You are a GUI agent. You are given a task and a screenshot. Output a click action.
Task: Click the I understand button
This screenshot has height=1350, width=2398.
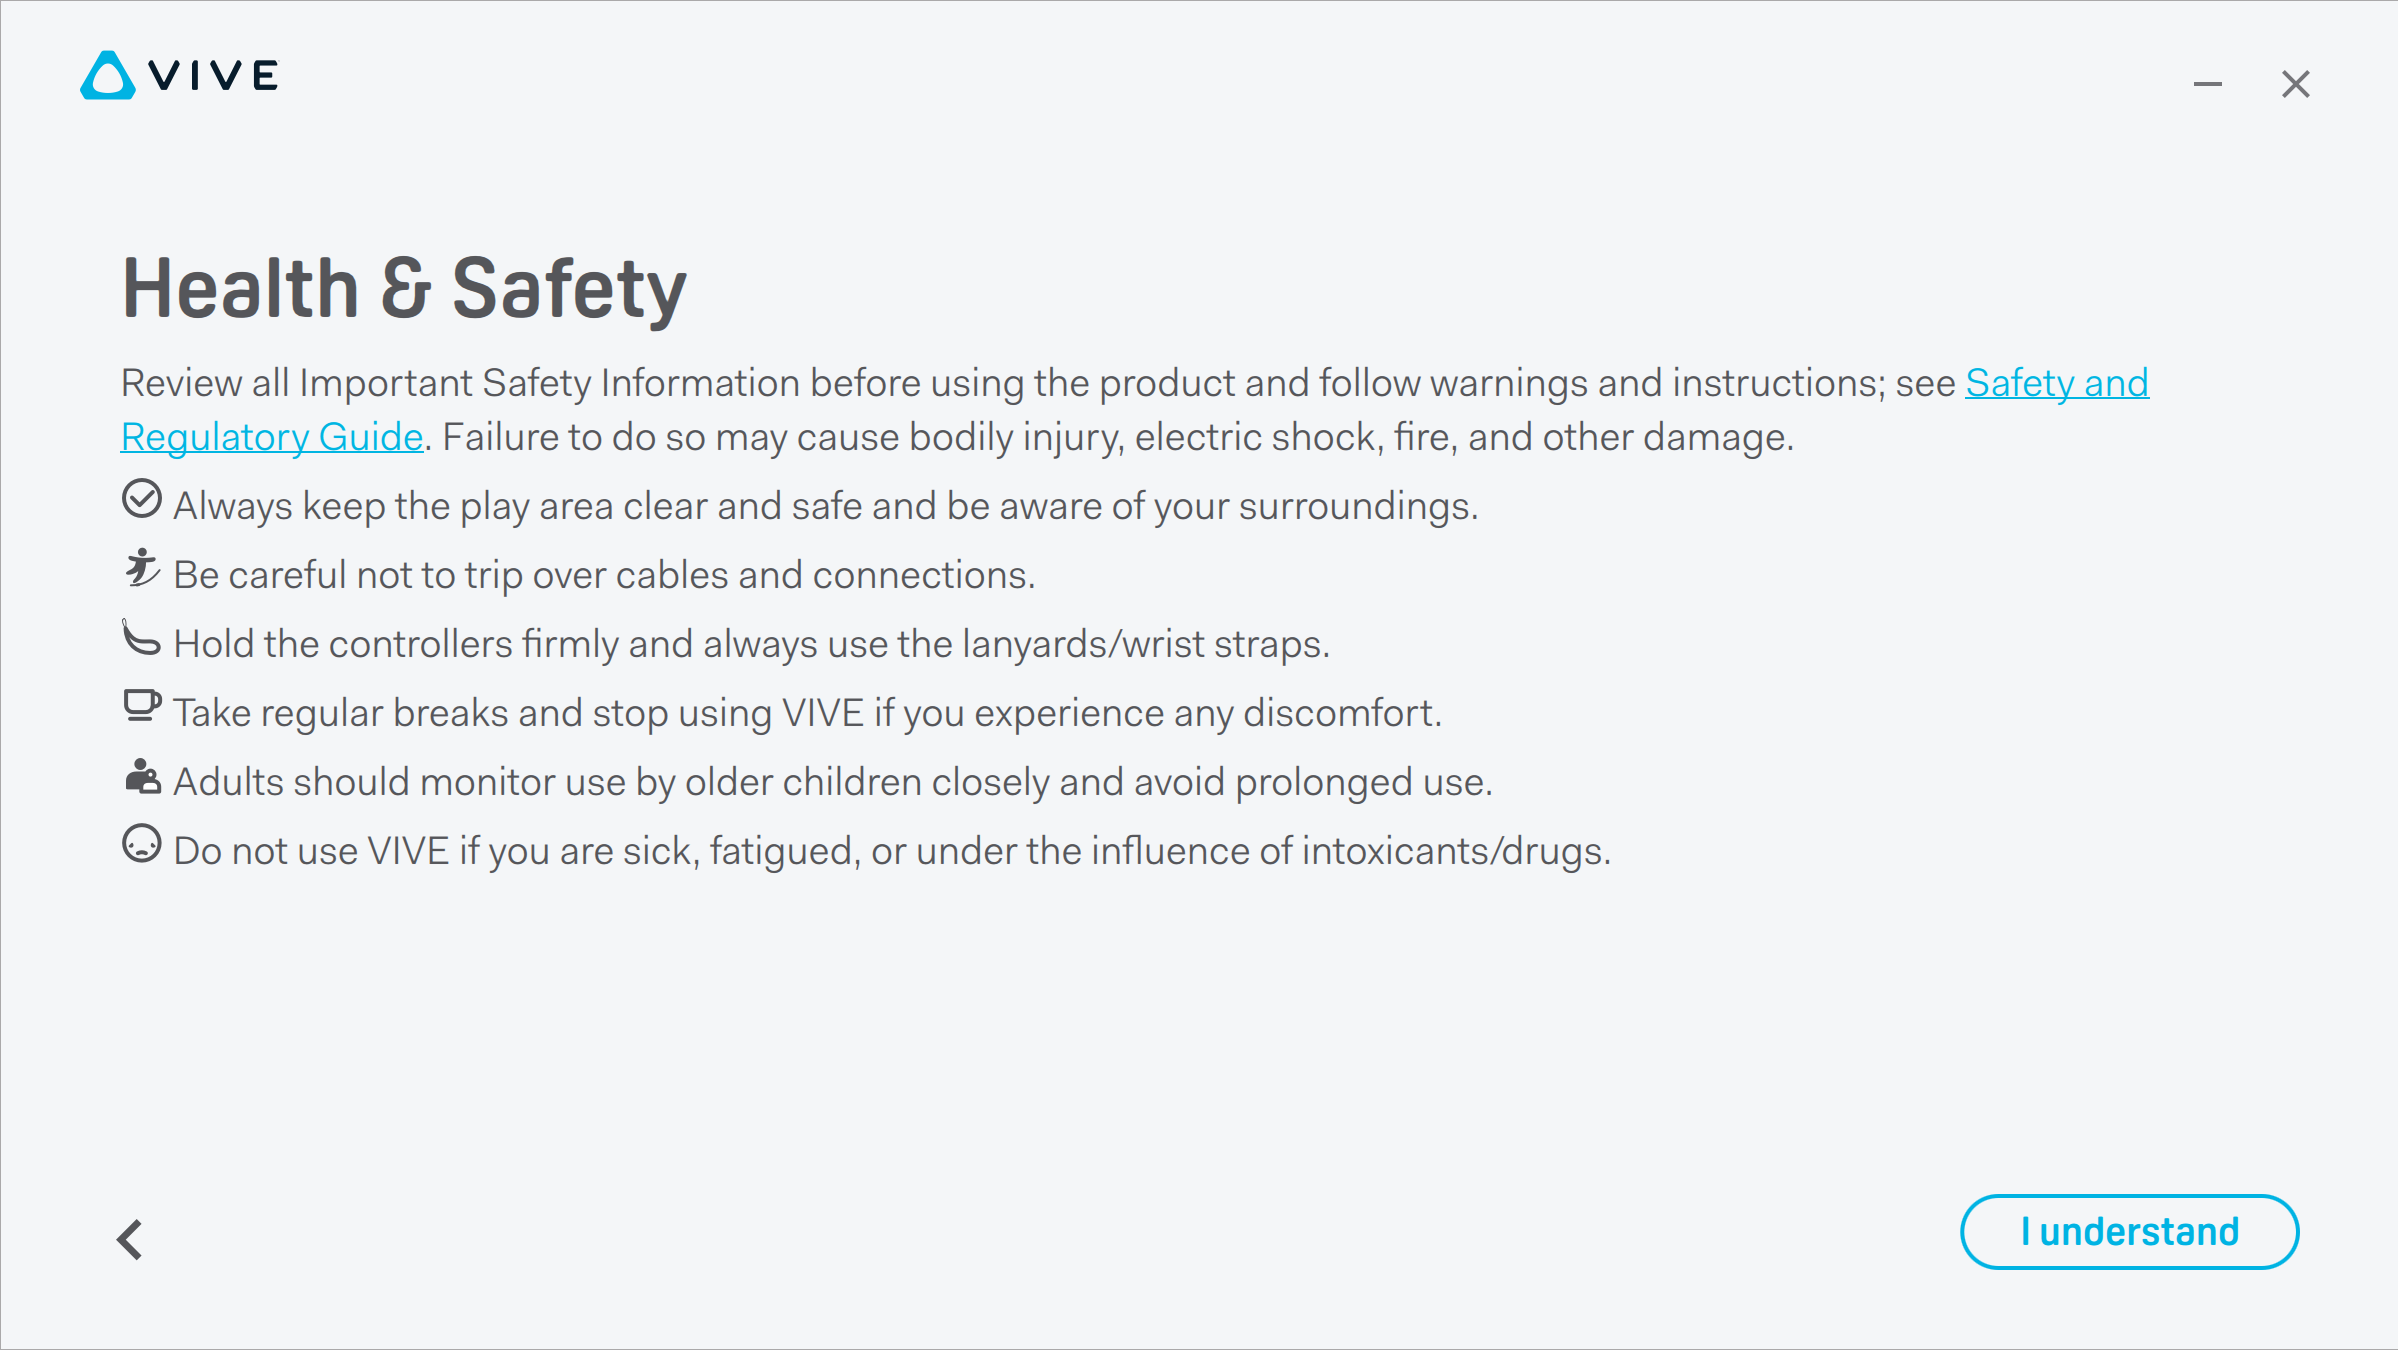click(x=2129, y=1231)
